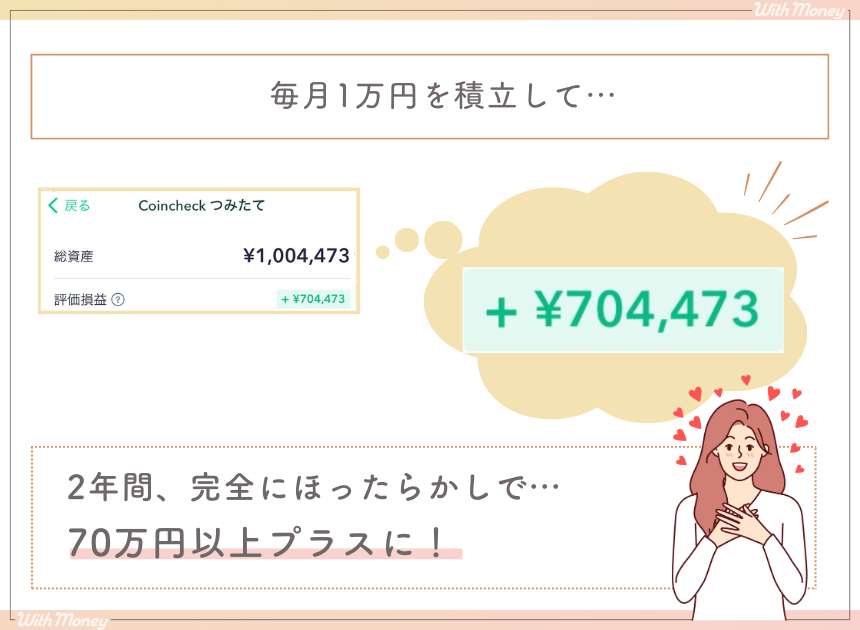Click the medium thought bubble circle
860x630 pixels.
point(407,240)
